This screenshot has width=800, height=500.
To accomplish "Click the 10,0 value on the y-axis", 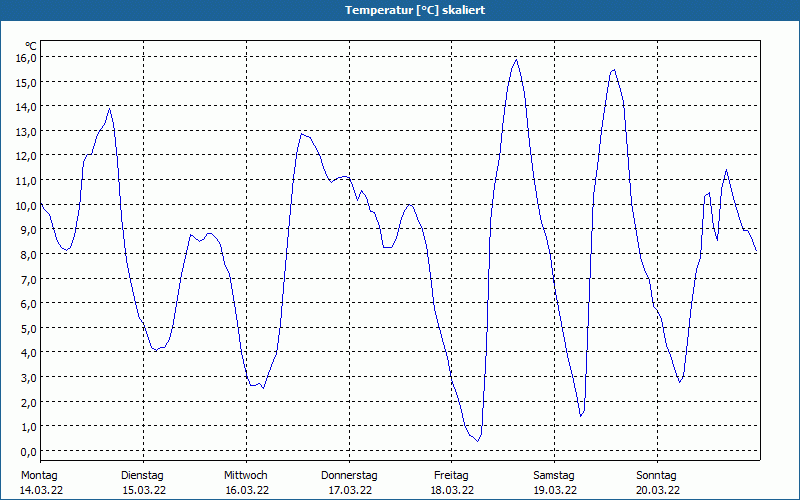I will tap(27, 206).
